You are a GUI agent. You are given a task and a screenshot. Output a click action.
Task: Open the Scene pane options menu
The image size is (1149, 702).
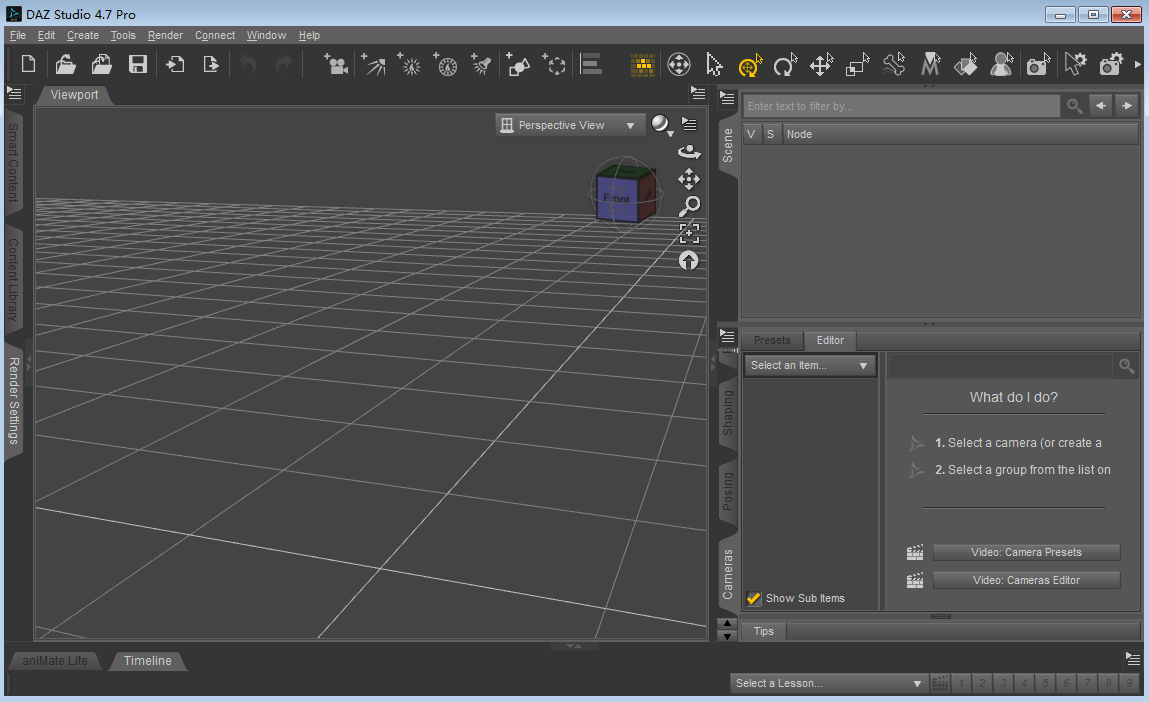727,98
